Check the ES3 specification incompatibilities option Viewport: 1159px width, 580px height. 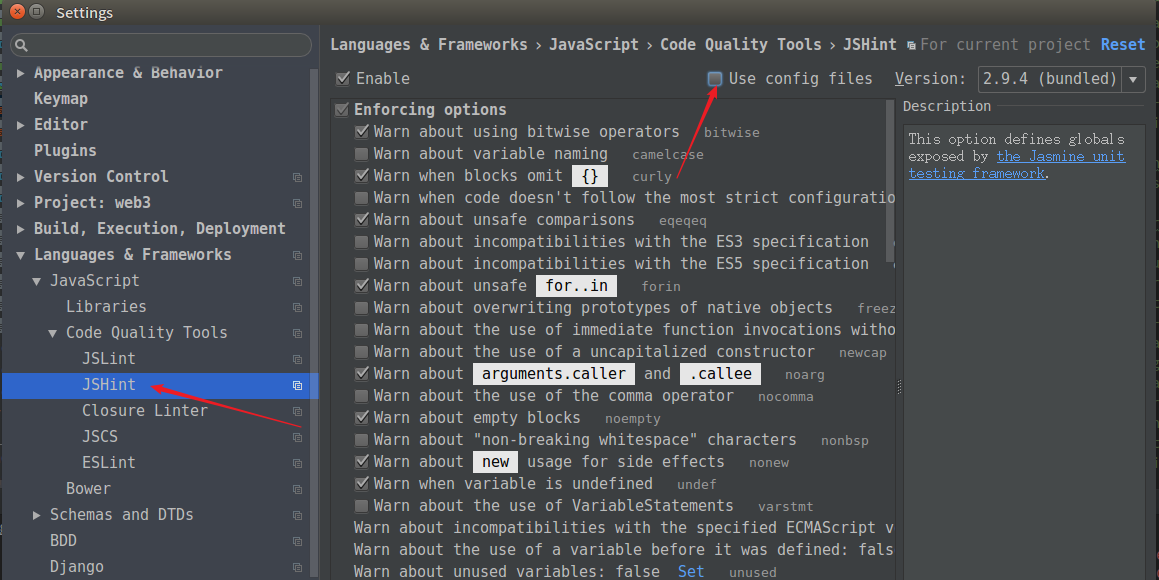[361, 242]
